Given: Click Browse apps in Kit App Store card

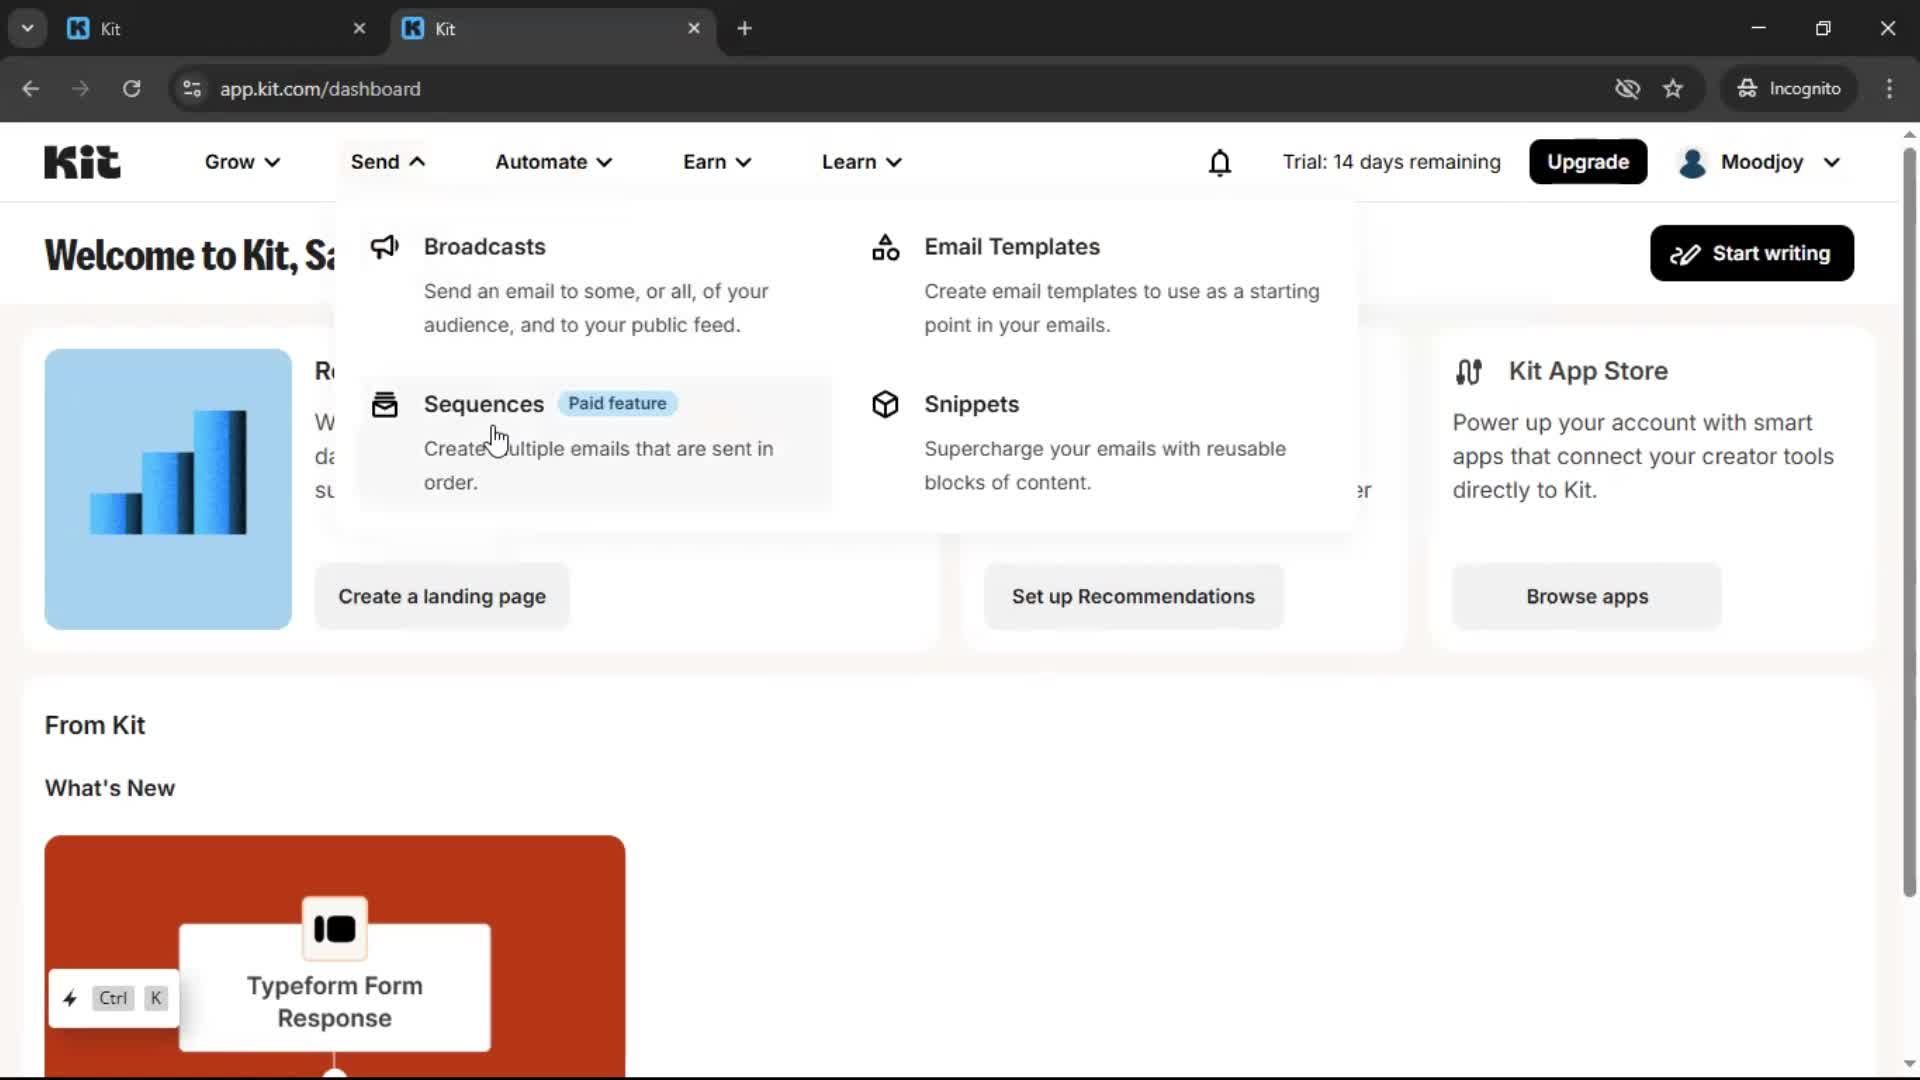Looking at the screenshot, I should click(1586, 596).
